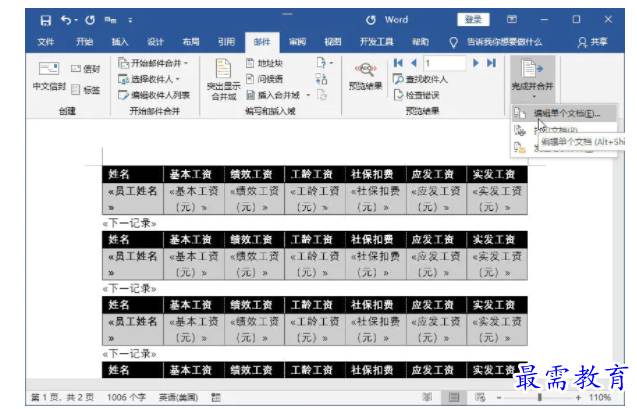Select the 开发工具 ribbon tab
Image resolution: width=637 pixels, height=409 pixels.
pyautogui.click(x=377, y=42)
